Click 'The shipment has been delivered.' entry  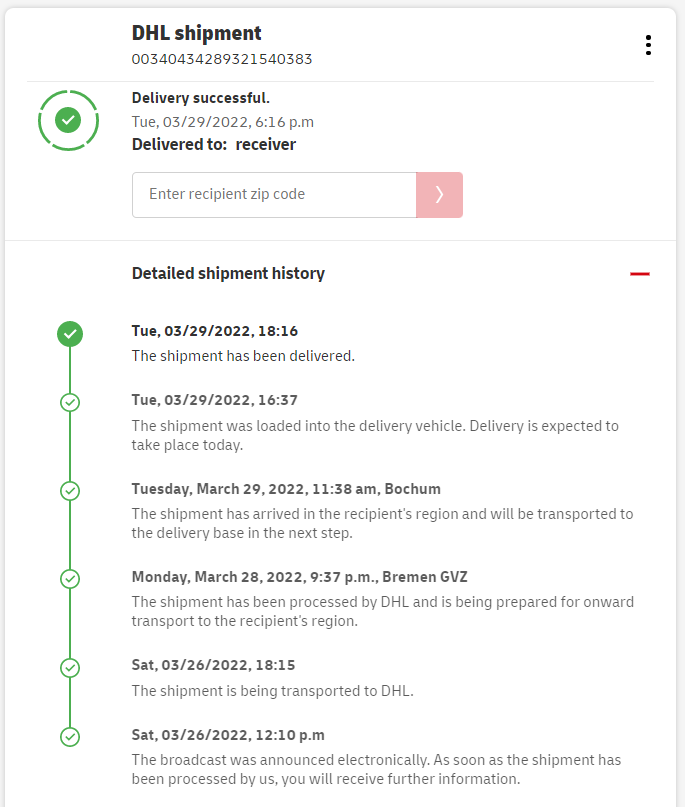243,355
